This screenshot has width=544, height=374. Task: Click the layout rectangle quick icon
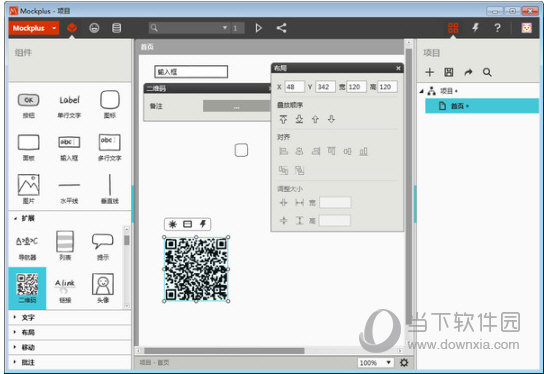tap(187, 224)
